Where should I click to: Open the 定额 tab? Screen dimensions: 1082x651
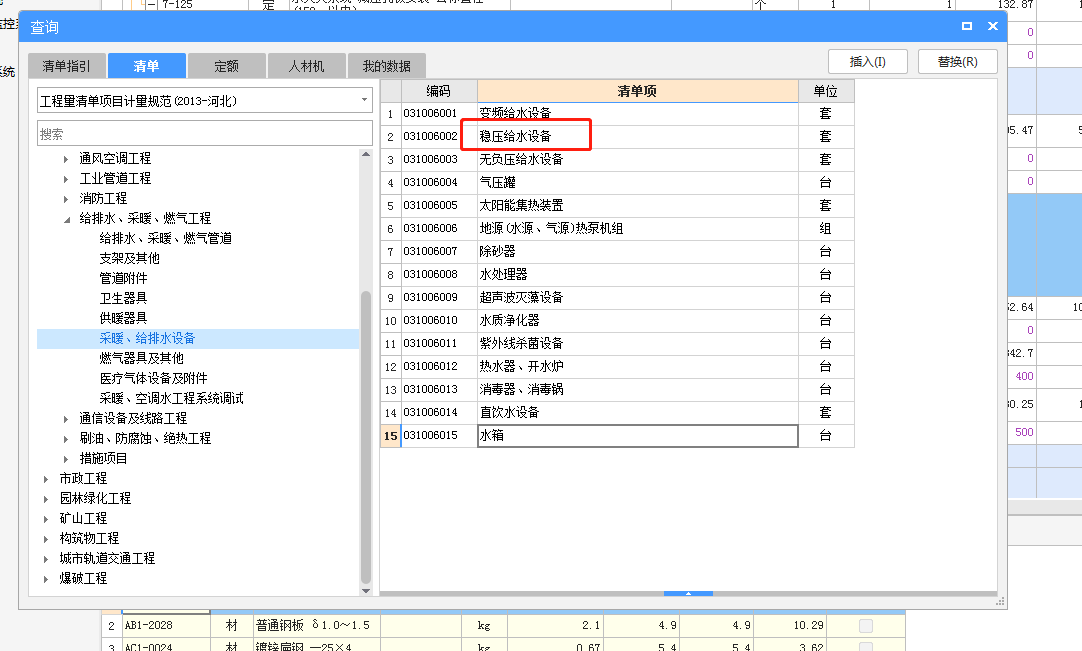(226, 66)
